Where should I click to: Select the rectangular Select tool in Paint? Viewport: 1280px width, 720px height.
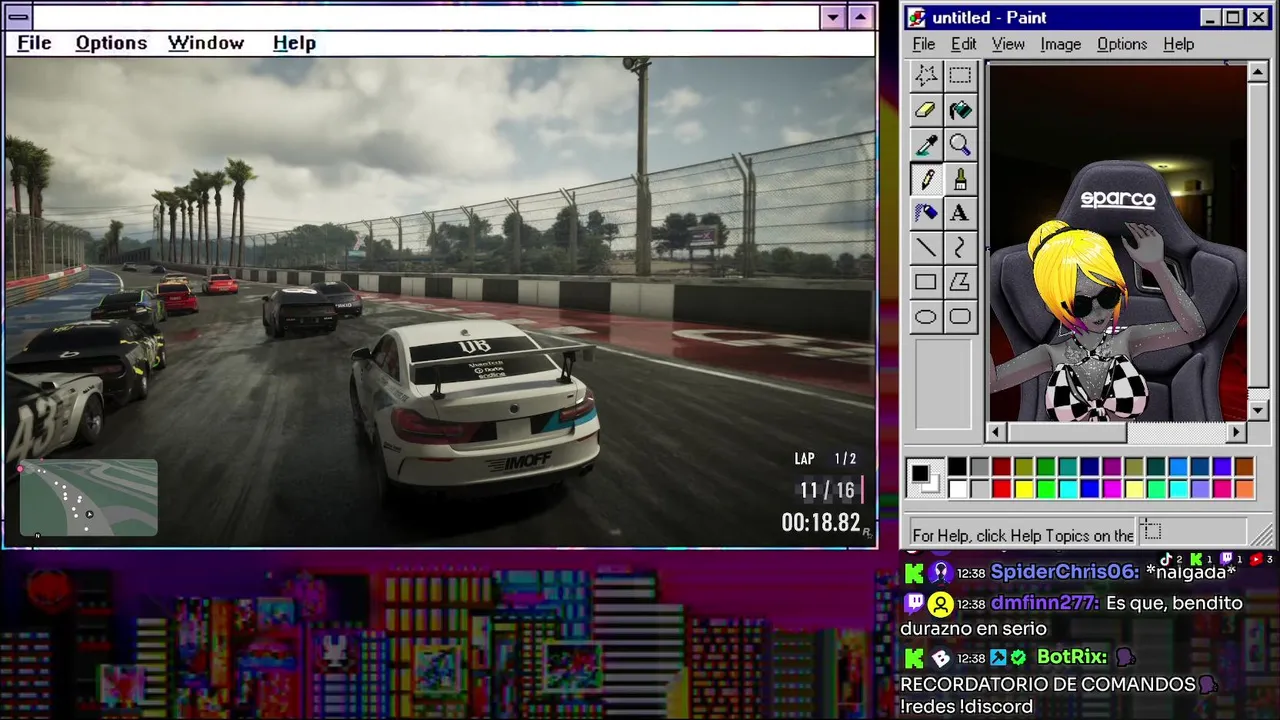click(x=960, y=76)
